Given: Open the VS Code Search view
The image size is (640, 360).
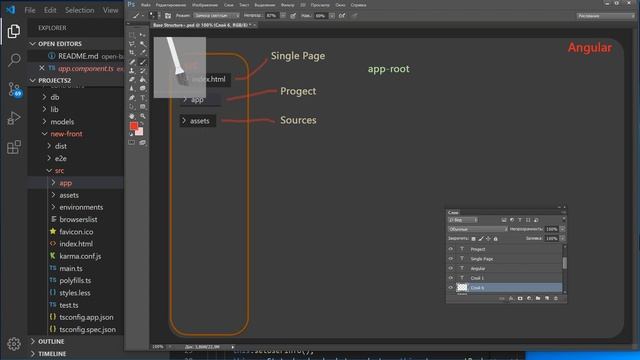Looking at the screenshot, I should (14, 60).
